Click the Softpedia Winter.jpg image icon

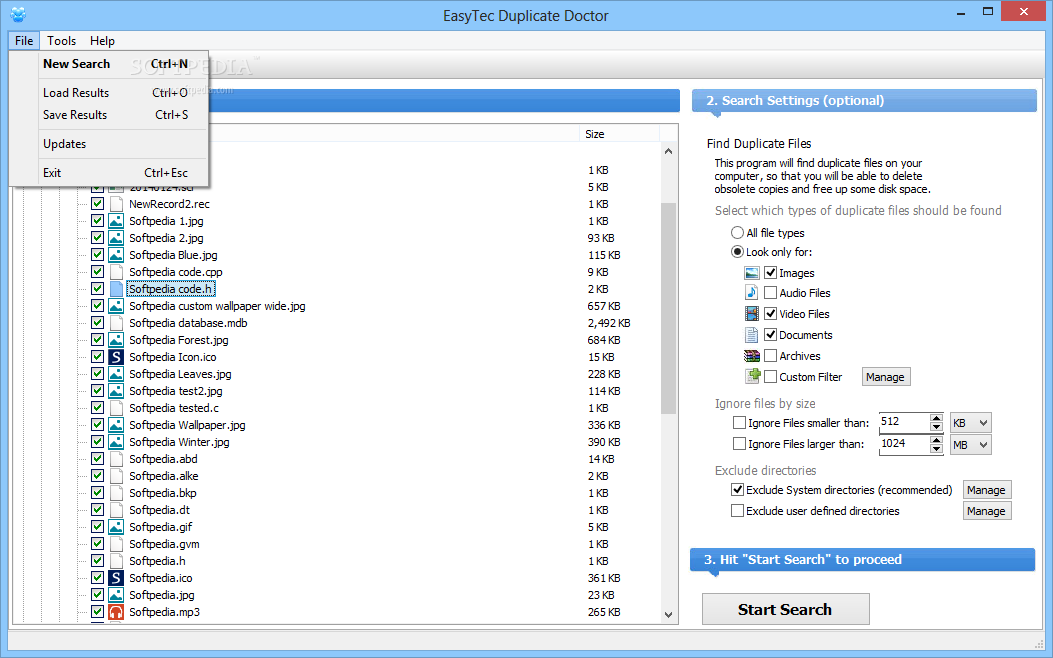click(116, 442)
